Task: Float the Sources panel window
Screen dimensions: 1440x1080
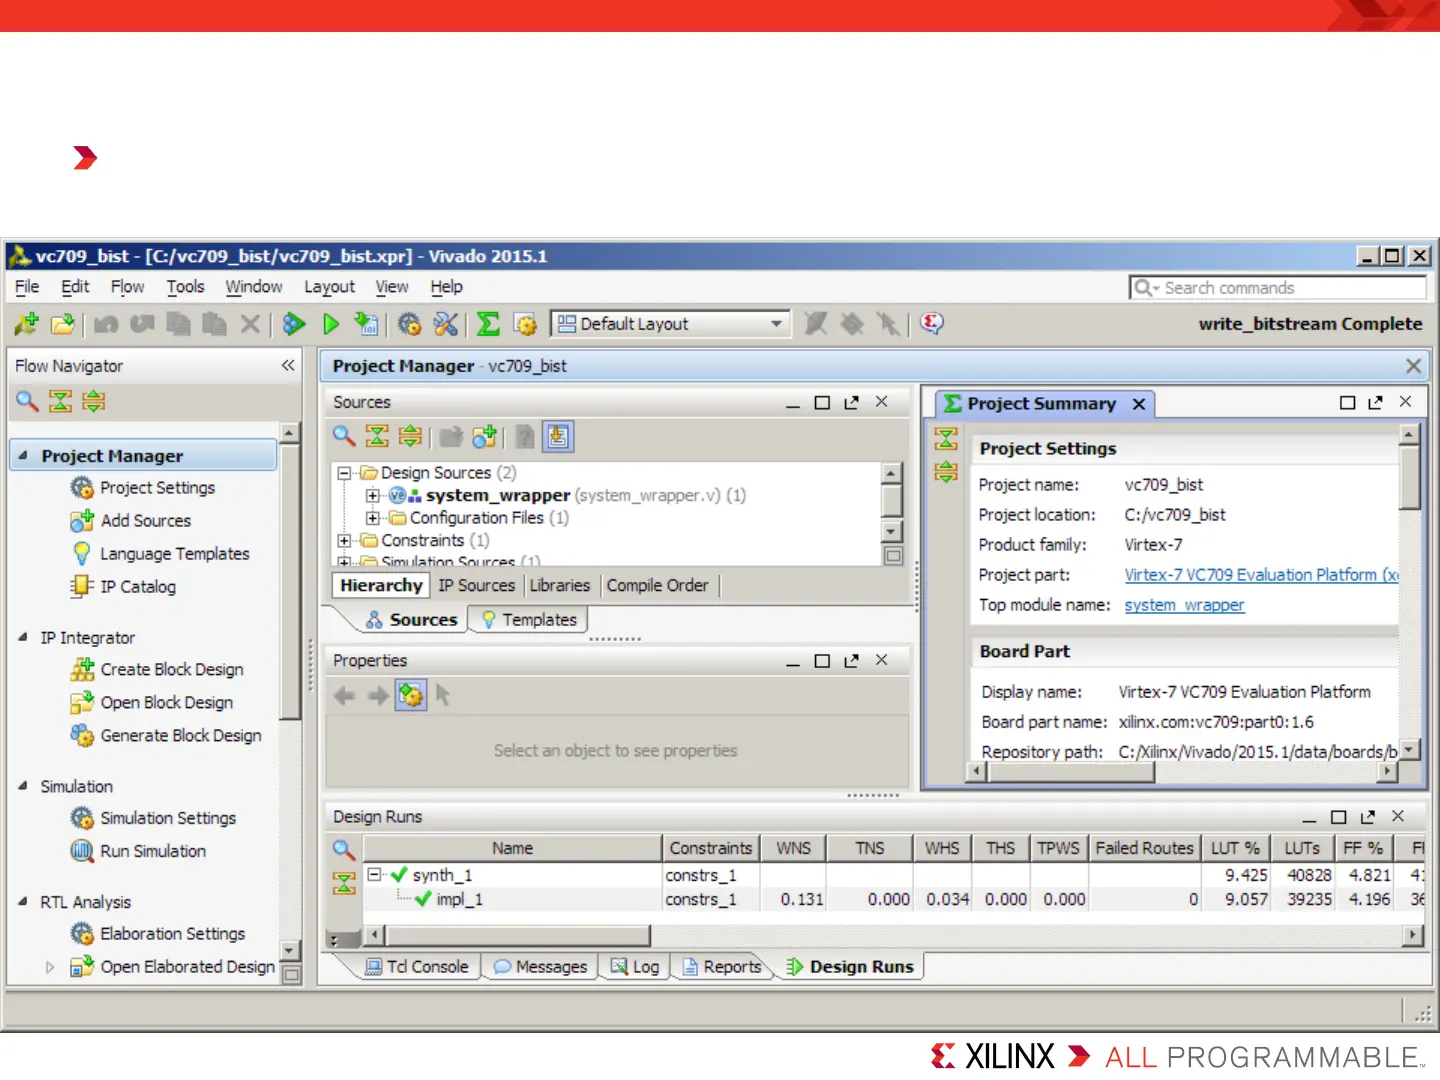Action: [x=851, y=402]
